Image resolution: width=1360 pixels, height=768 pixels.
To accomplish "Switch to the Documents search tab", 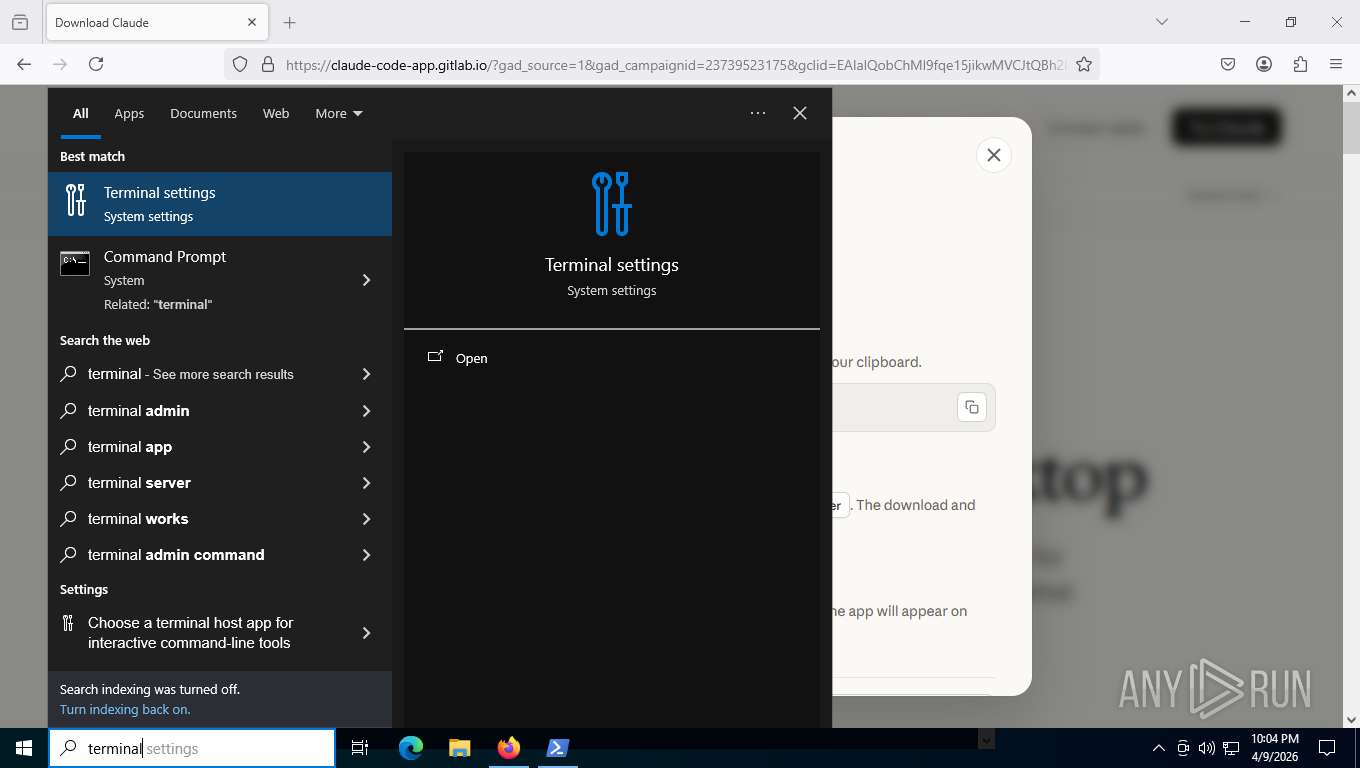I will coord(203,113).
